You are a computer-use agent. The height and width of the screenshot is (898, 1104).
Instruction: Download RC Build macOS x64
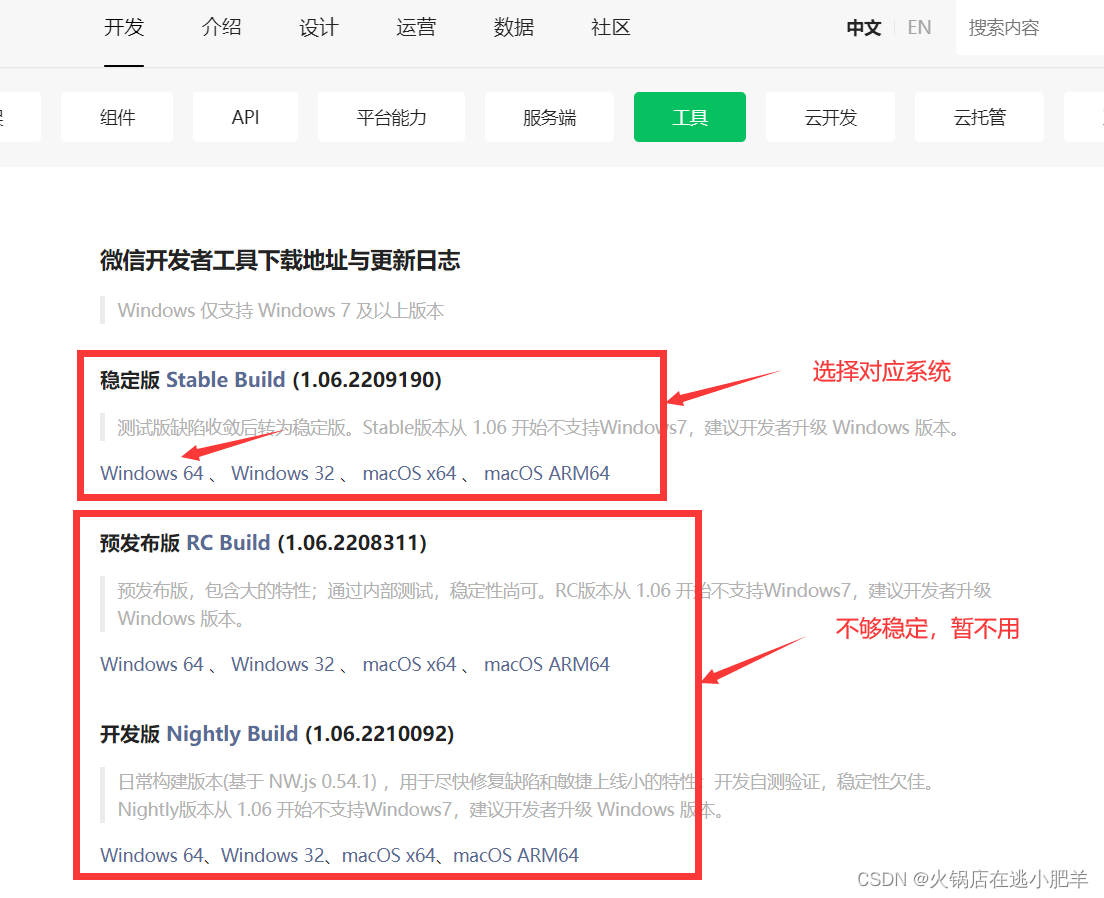tap(409, 664)
